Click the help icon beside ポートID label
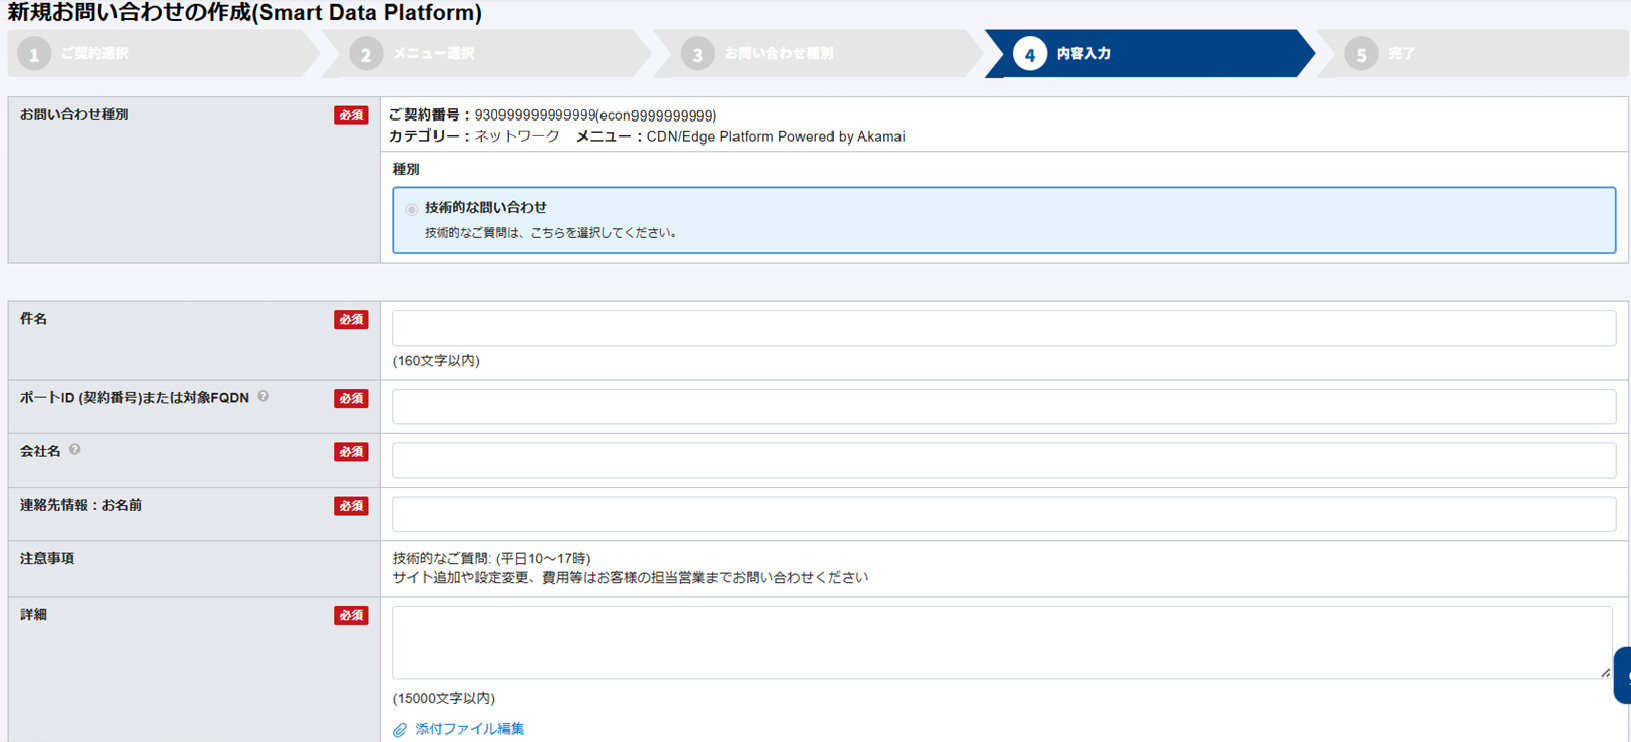1631x742 pixels. point(263,397)
